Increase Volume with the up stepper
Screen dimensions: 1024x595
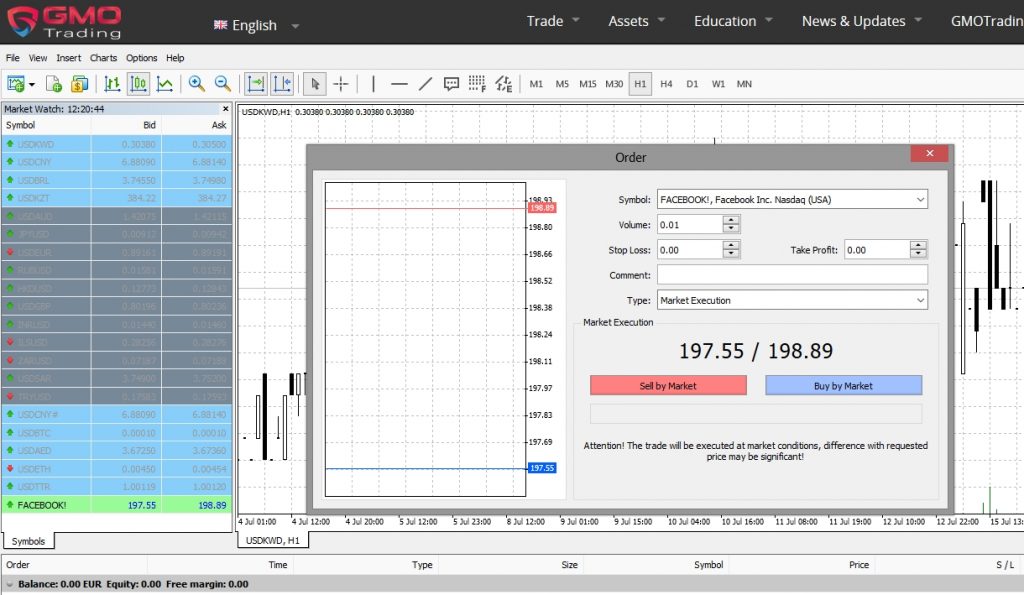tap(731, 220)
